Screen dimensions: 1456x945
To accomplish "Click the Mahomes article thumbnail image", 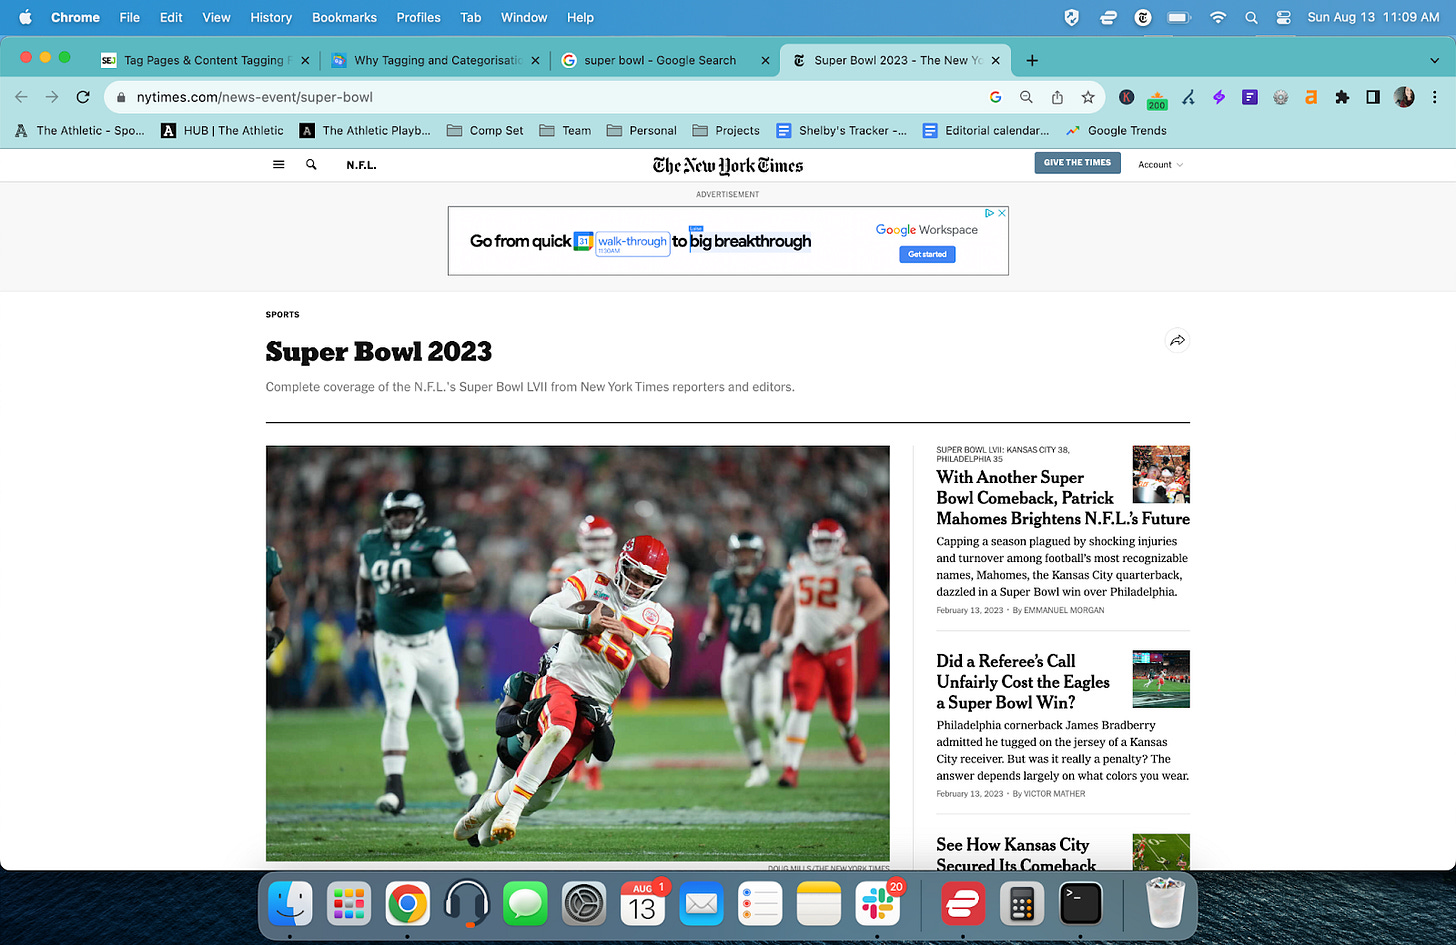I will tap(1161, 474).
